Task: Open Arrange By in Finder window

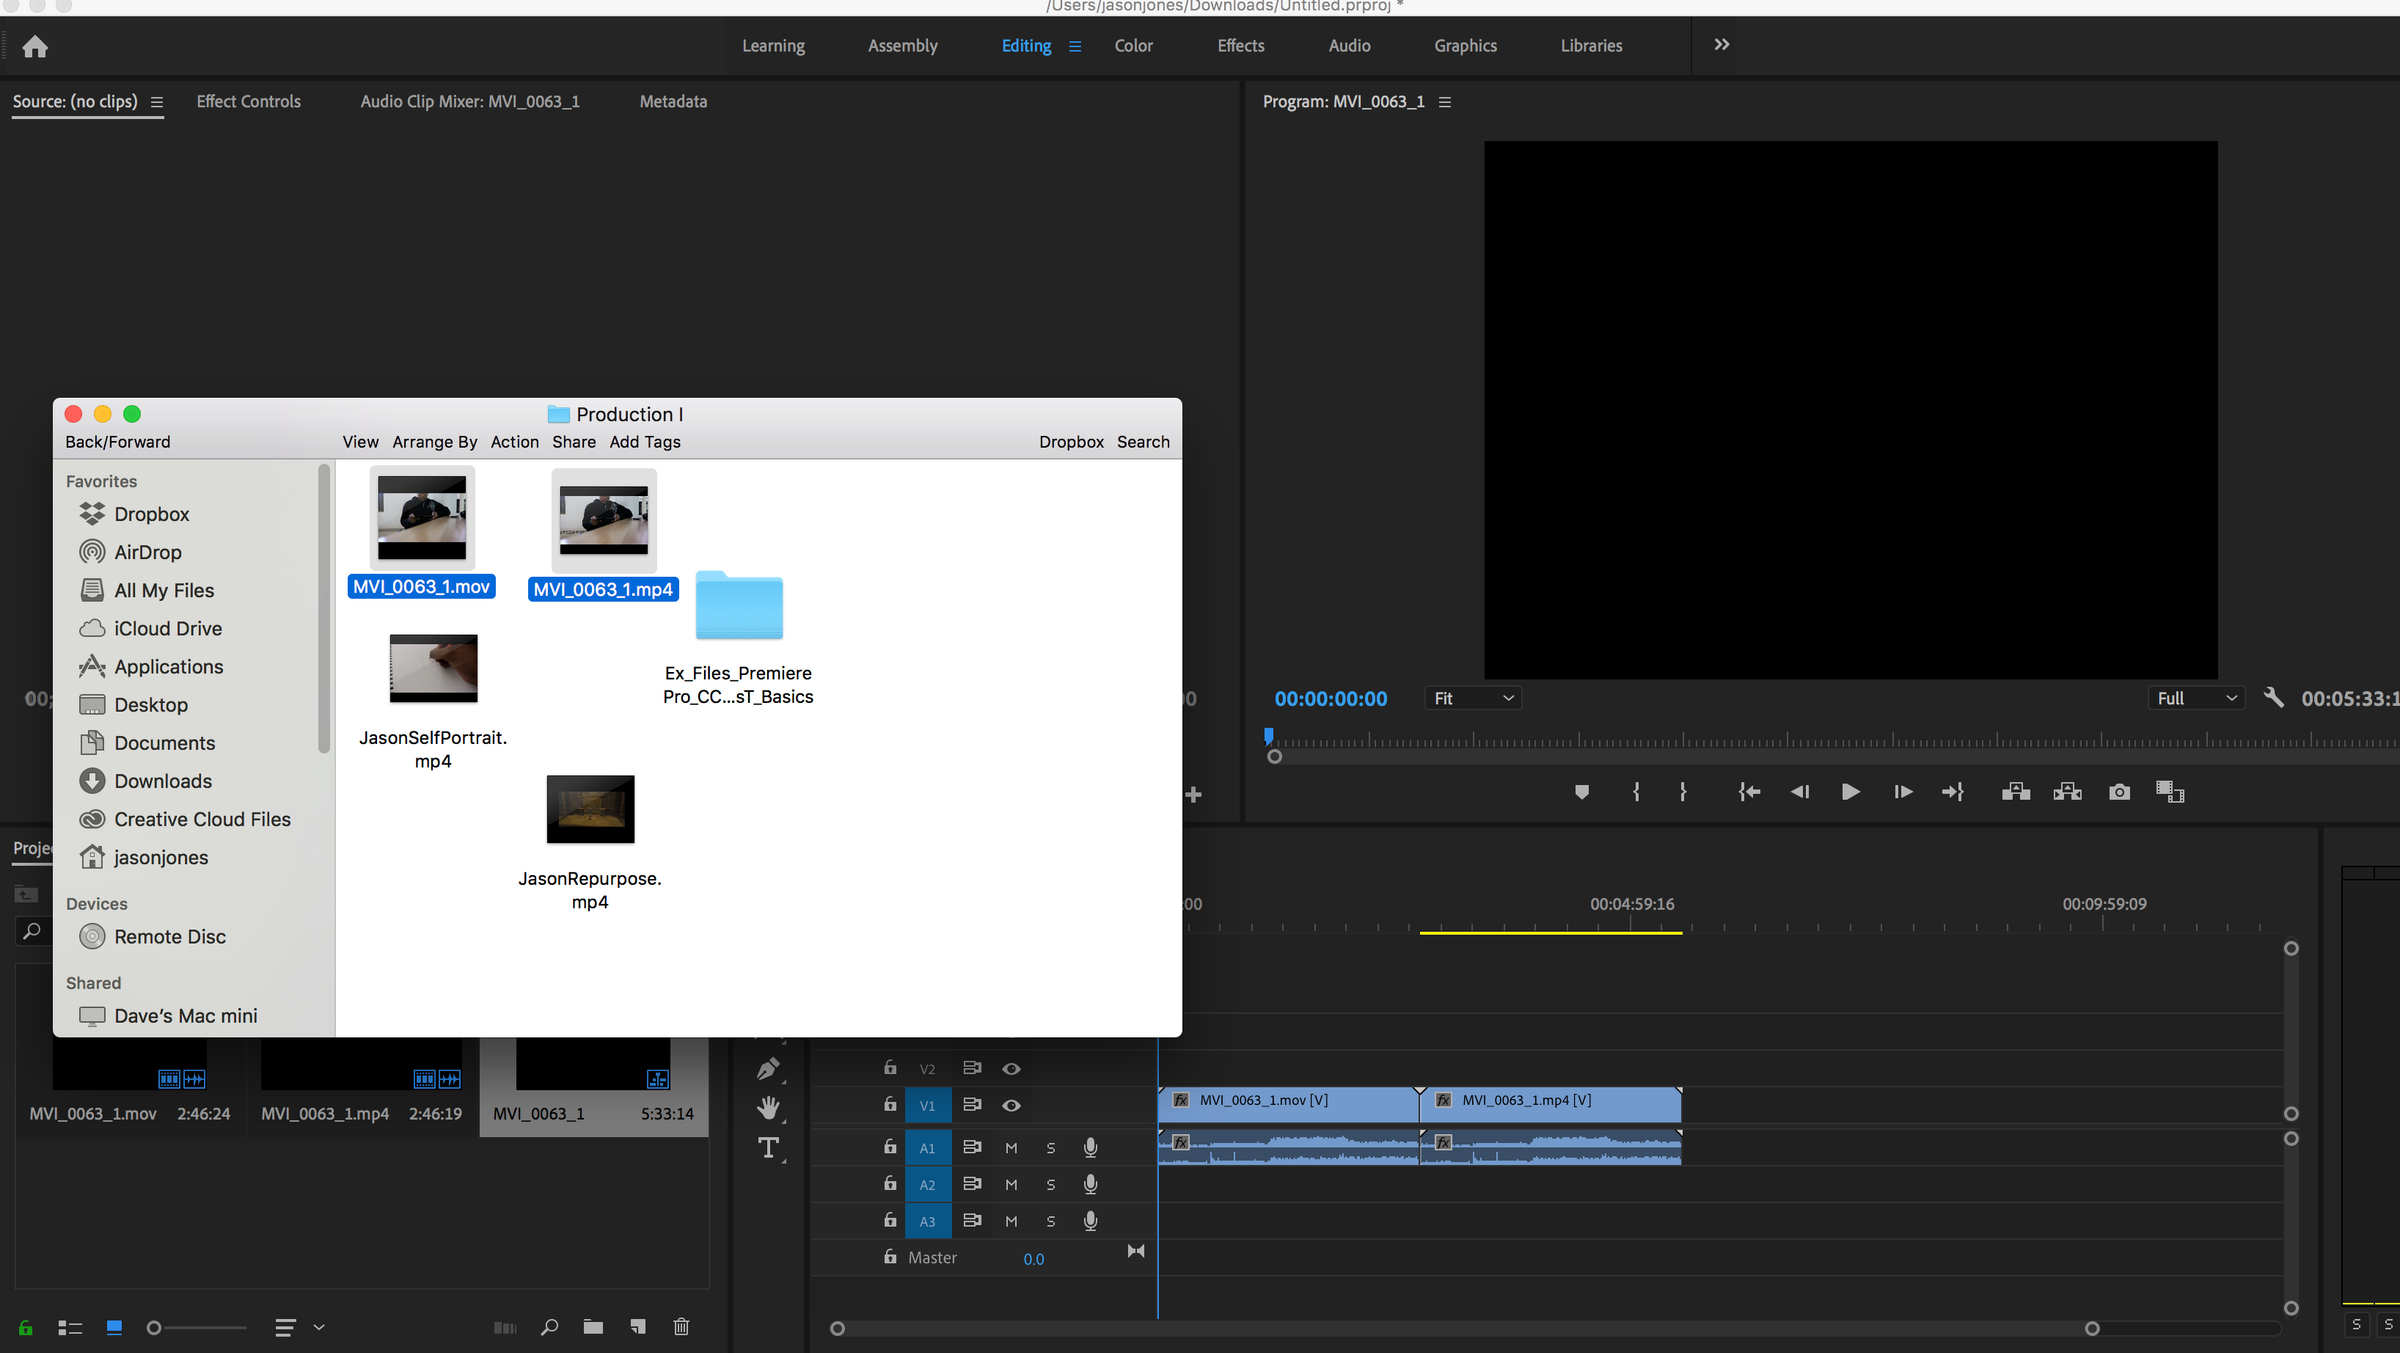Action: pyautogui.click(x=434, y=442)
